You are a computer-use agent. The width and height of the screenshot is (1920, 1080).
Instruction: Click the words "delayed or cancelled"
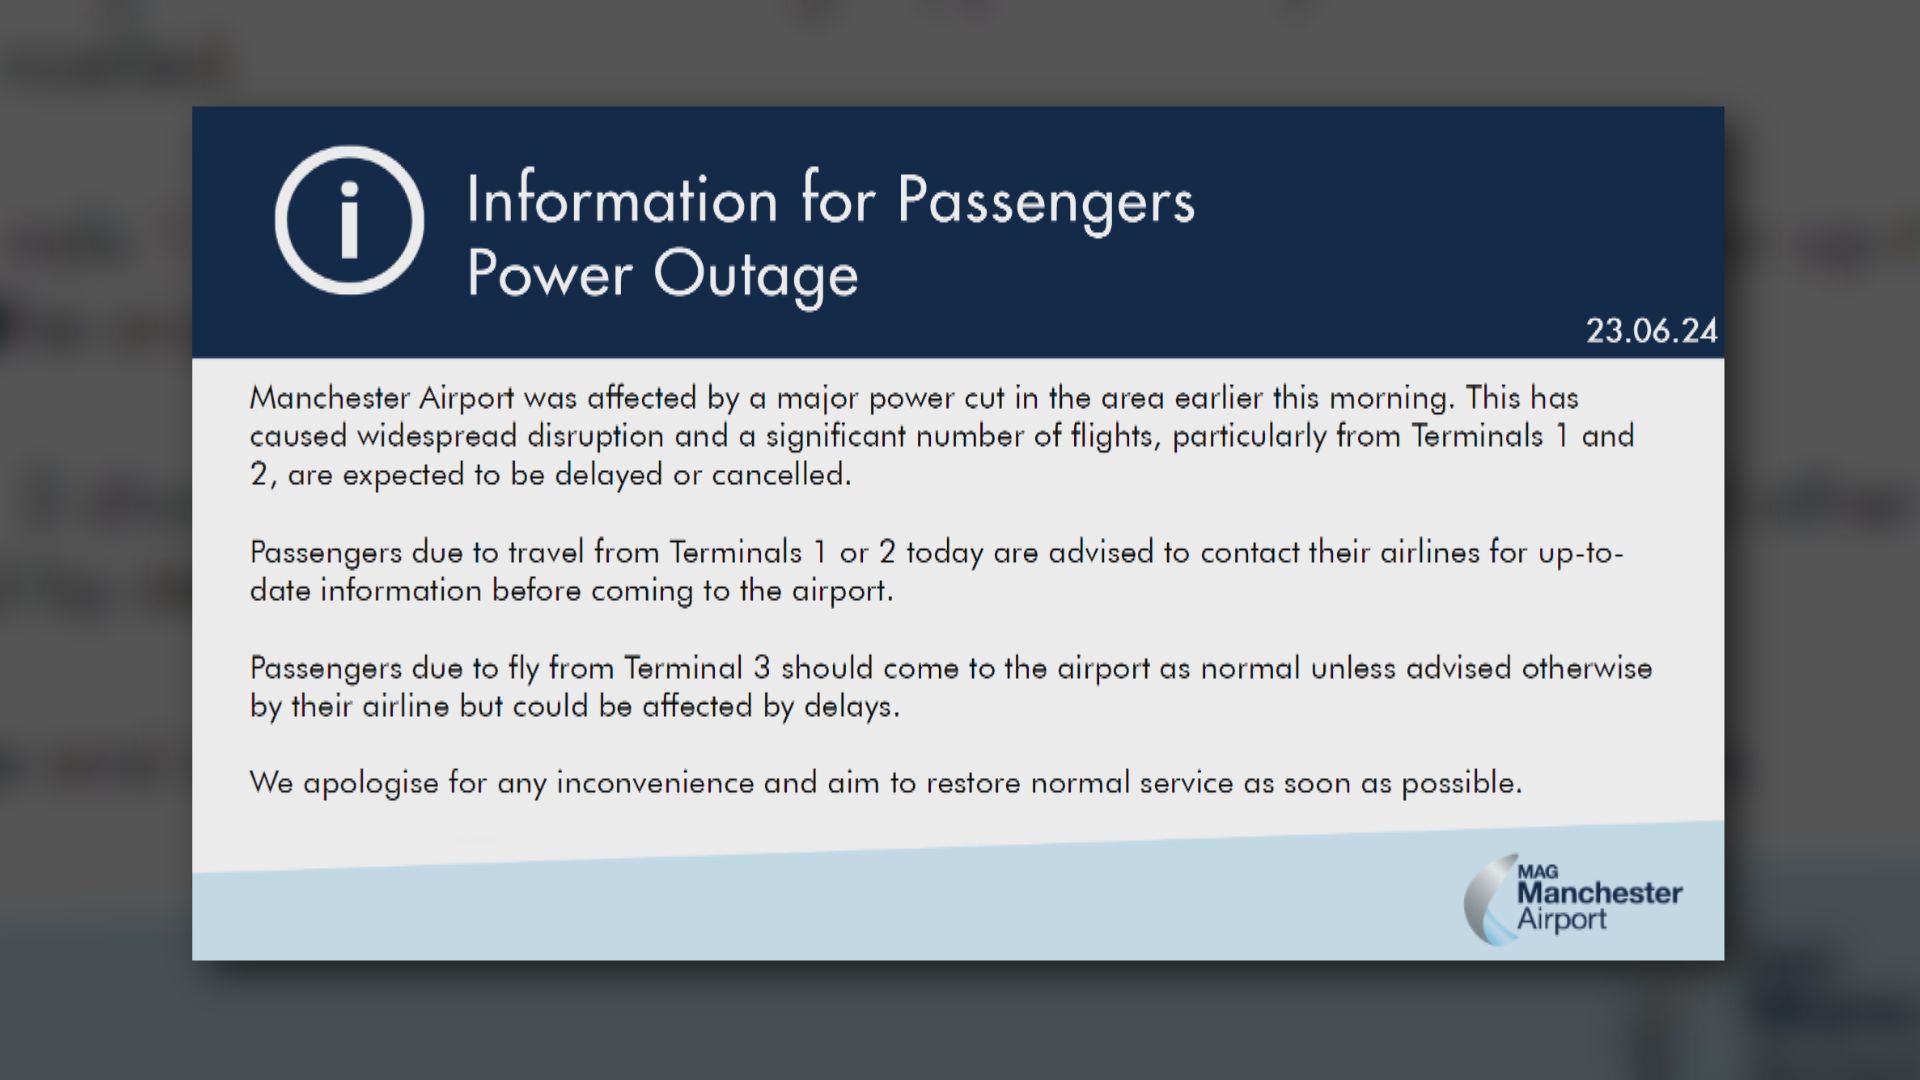pyautogui.click(x=702, y=475)
